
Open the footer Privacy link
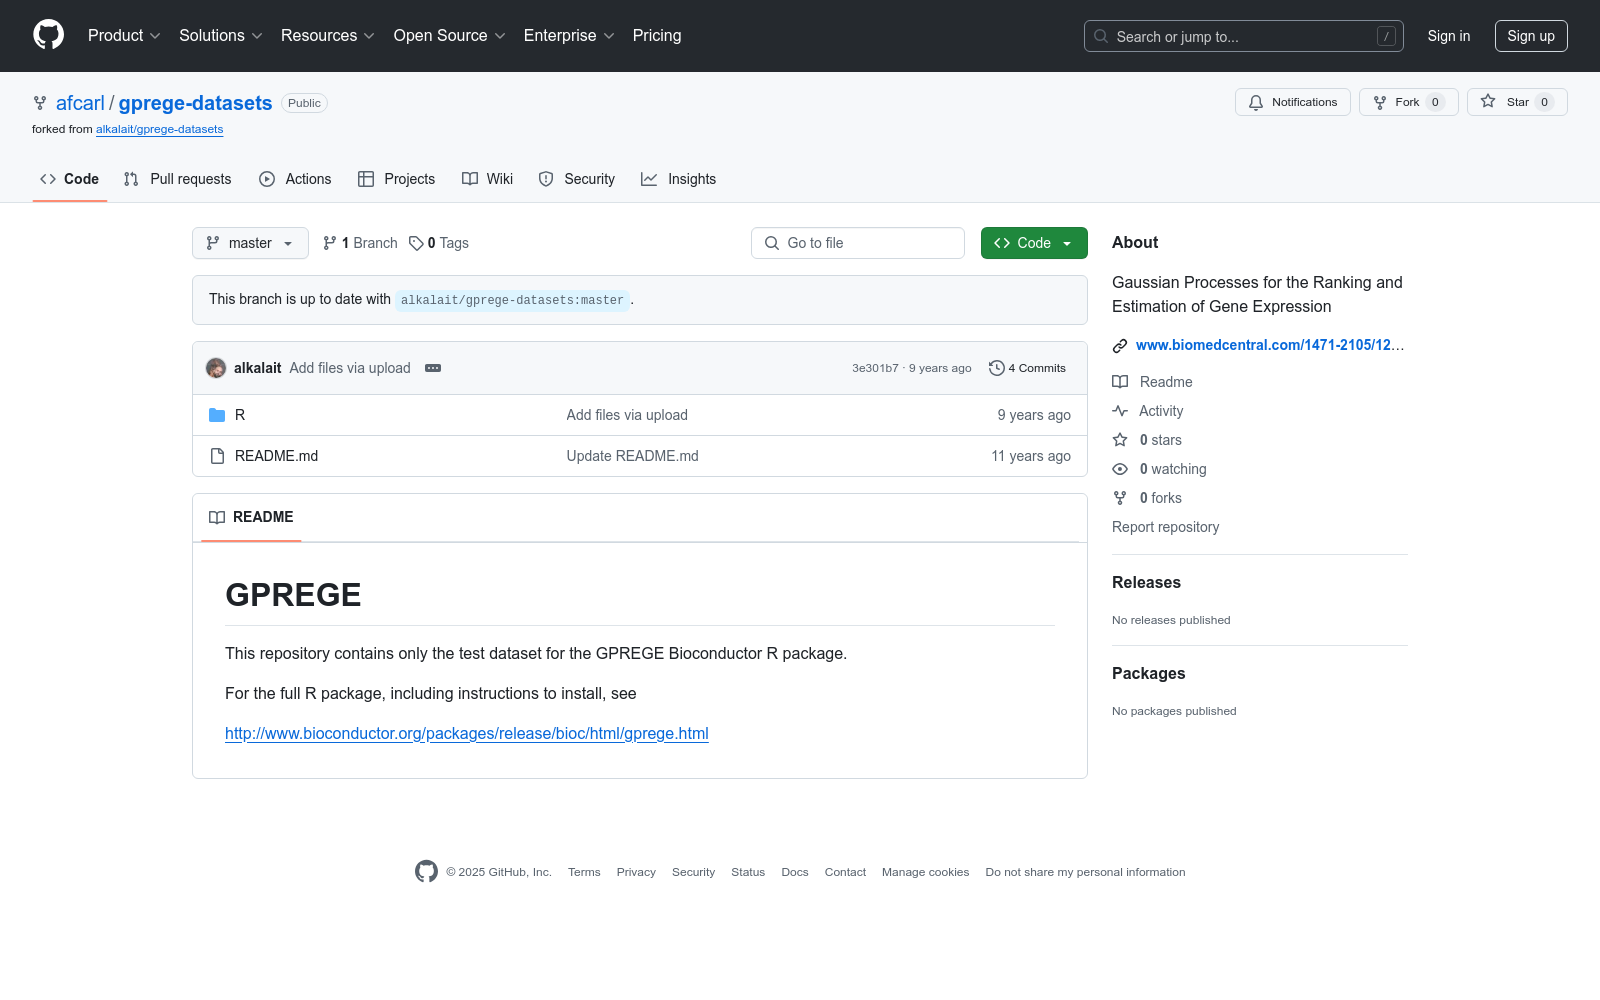click(x=636, y=872)
